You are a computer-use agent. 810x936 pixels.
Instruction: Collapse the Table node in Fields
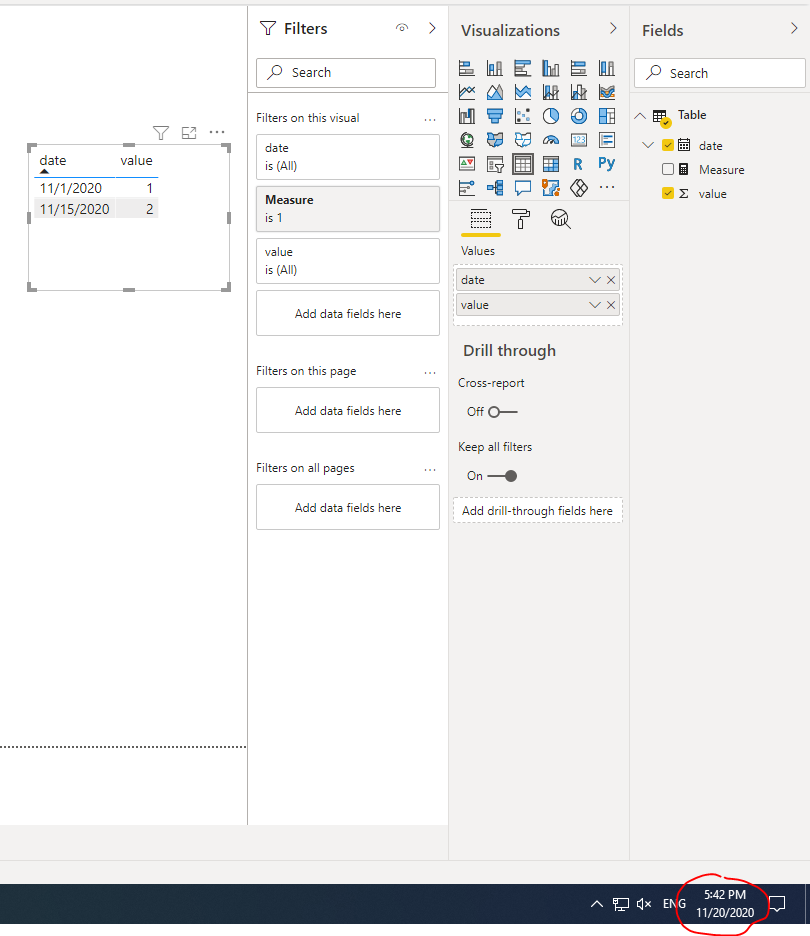(x=640, y=115)
